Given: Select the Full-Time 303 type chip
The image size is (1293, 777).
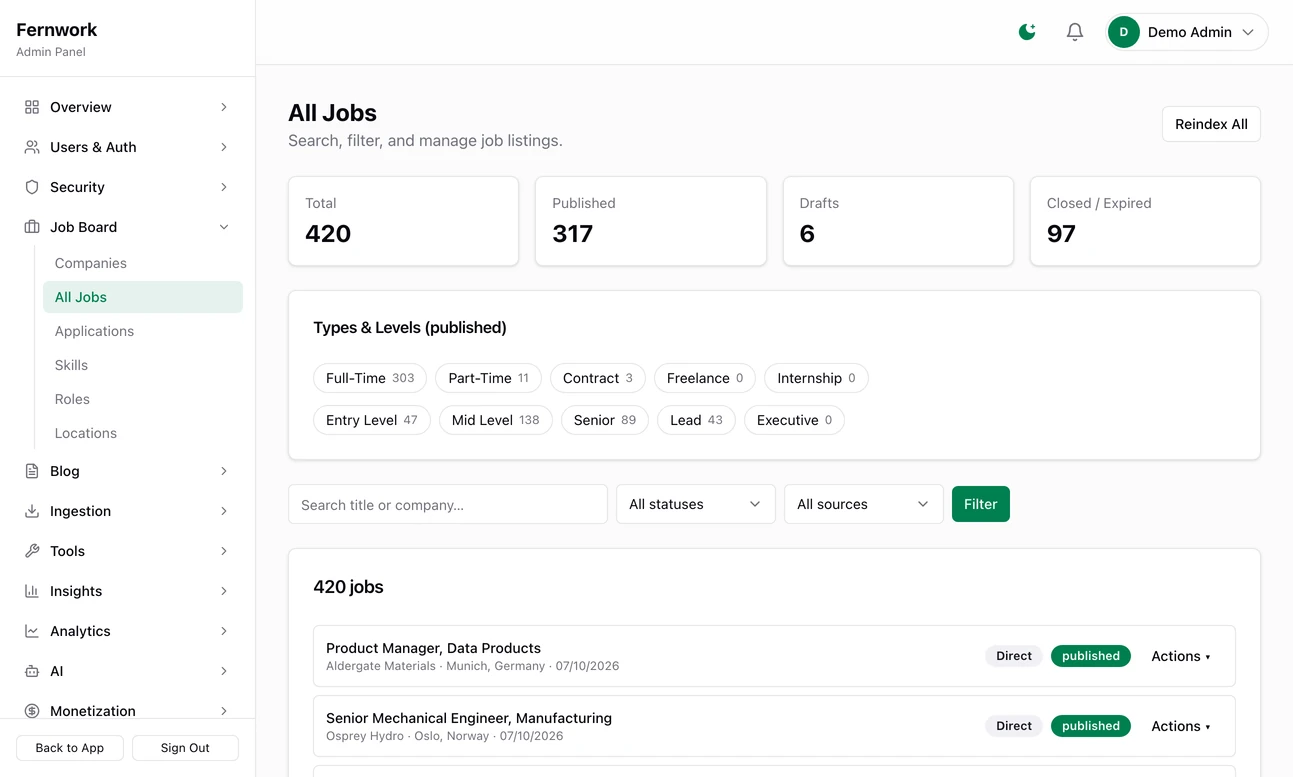Looking at the screenshot, I should point(370,378).
